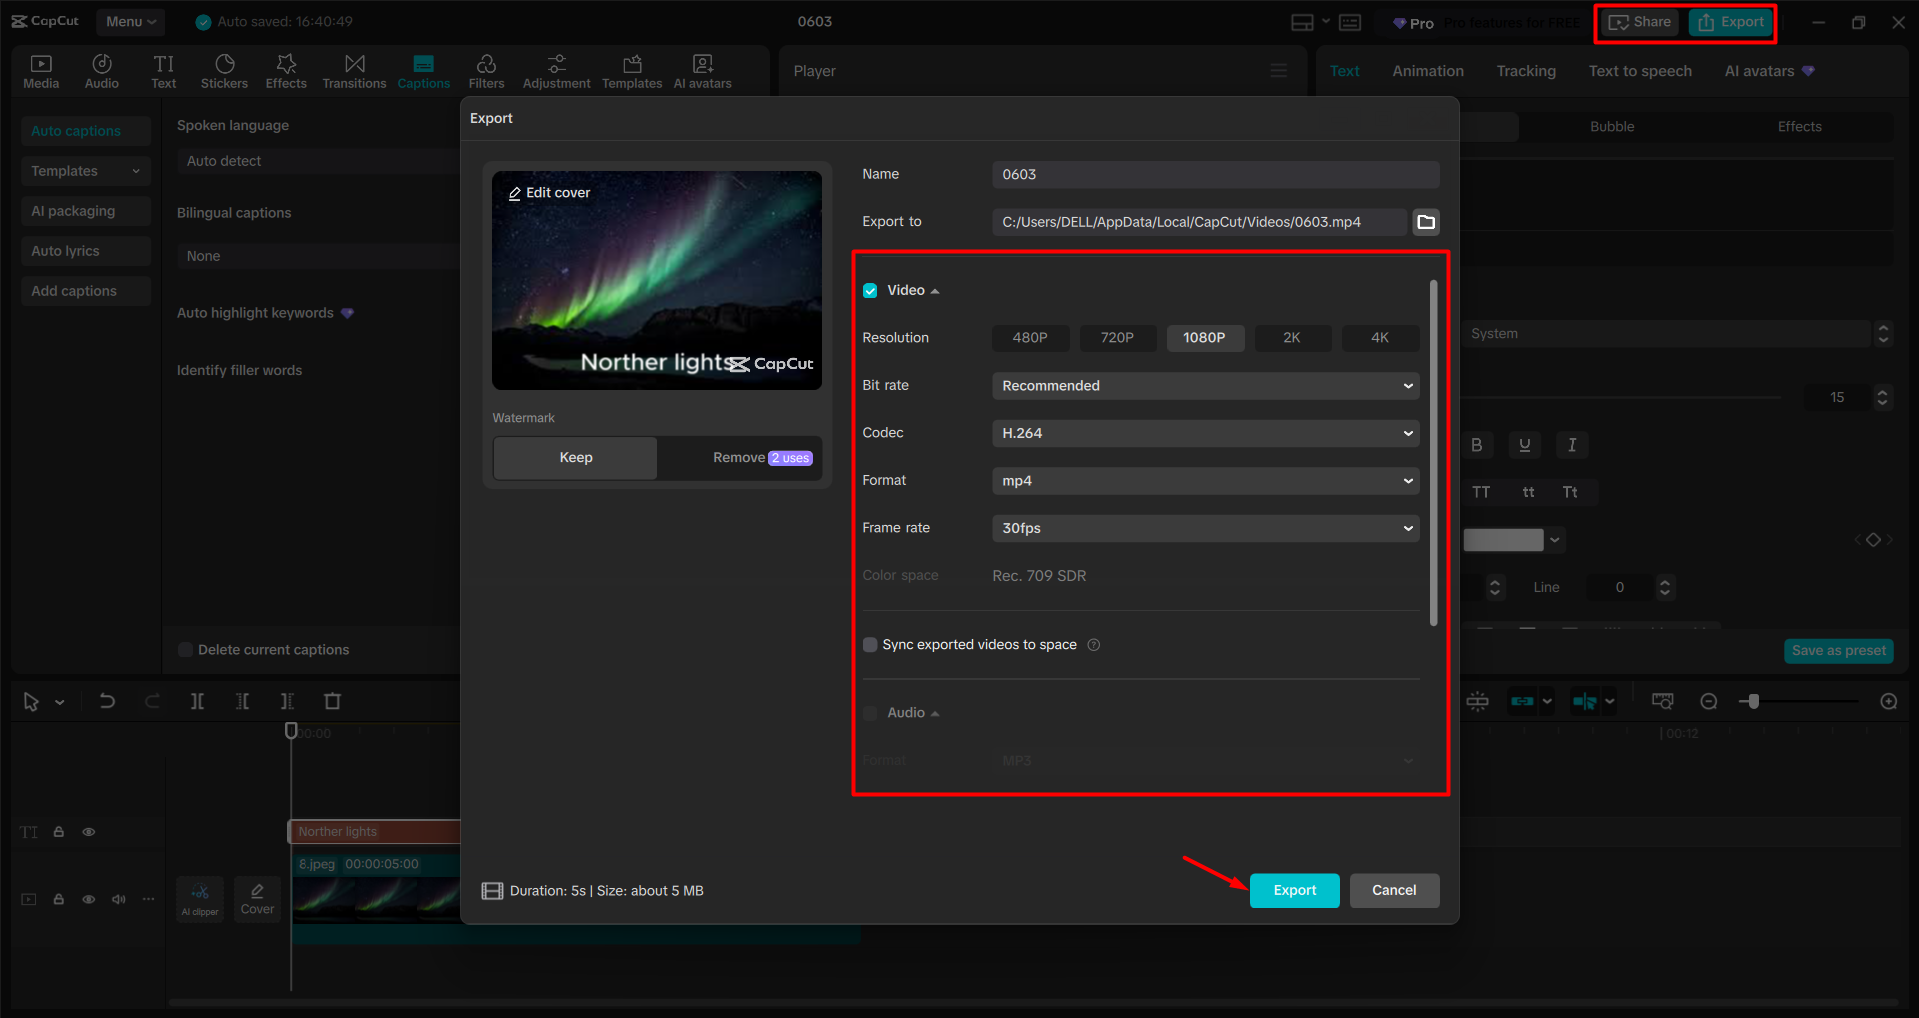This screenshot has height=1018, width=1919.
Task: Click the Save as preset button
Action: 1838,650
